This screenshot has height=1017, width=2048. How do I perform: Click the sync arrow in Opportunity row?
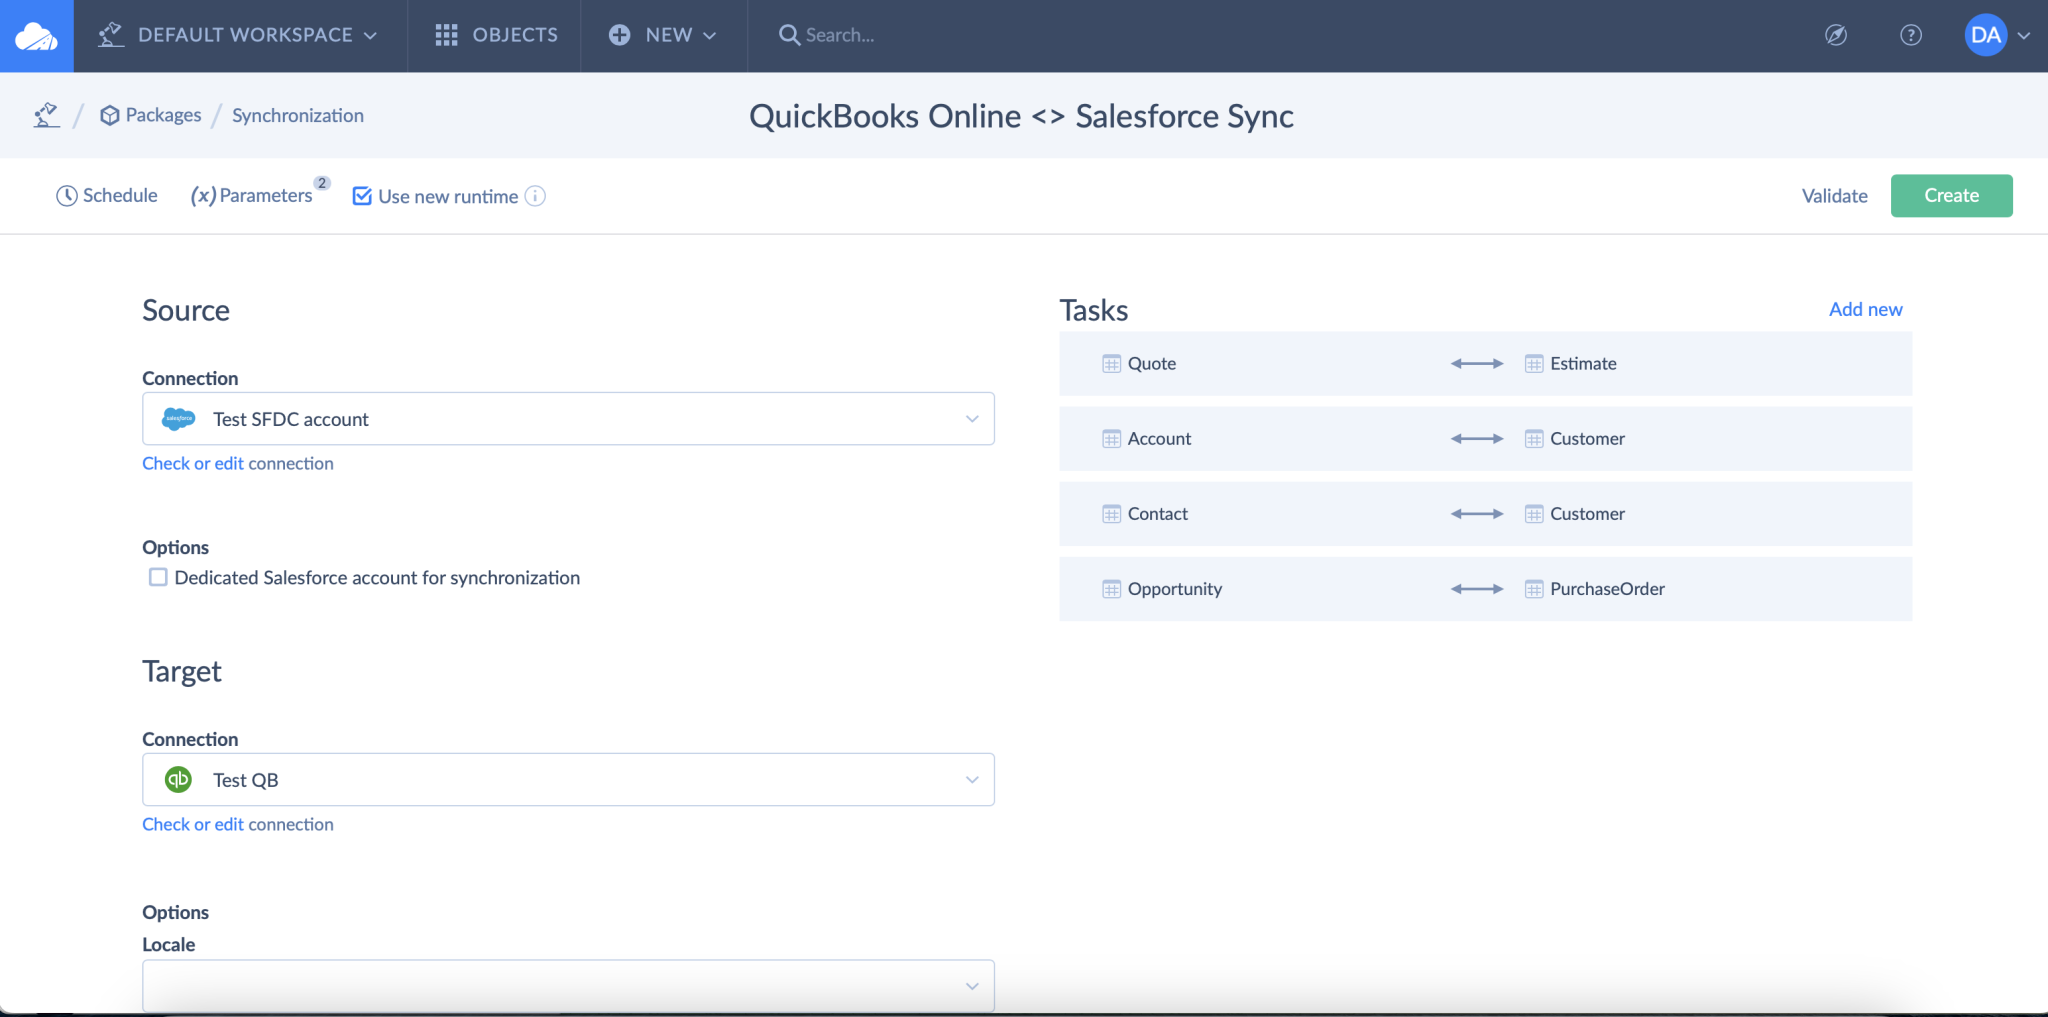pyautogui.click(x=1477, y=589)
